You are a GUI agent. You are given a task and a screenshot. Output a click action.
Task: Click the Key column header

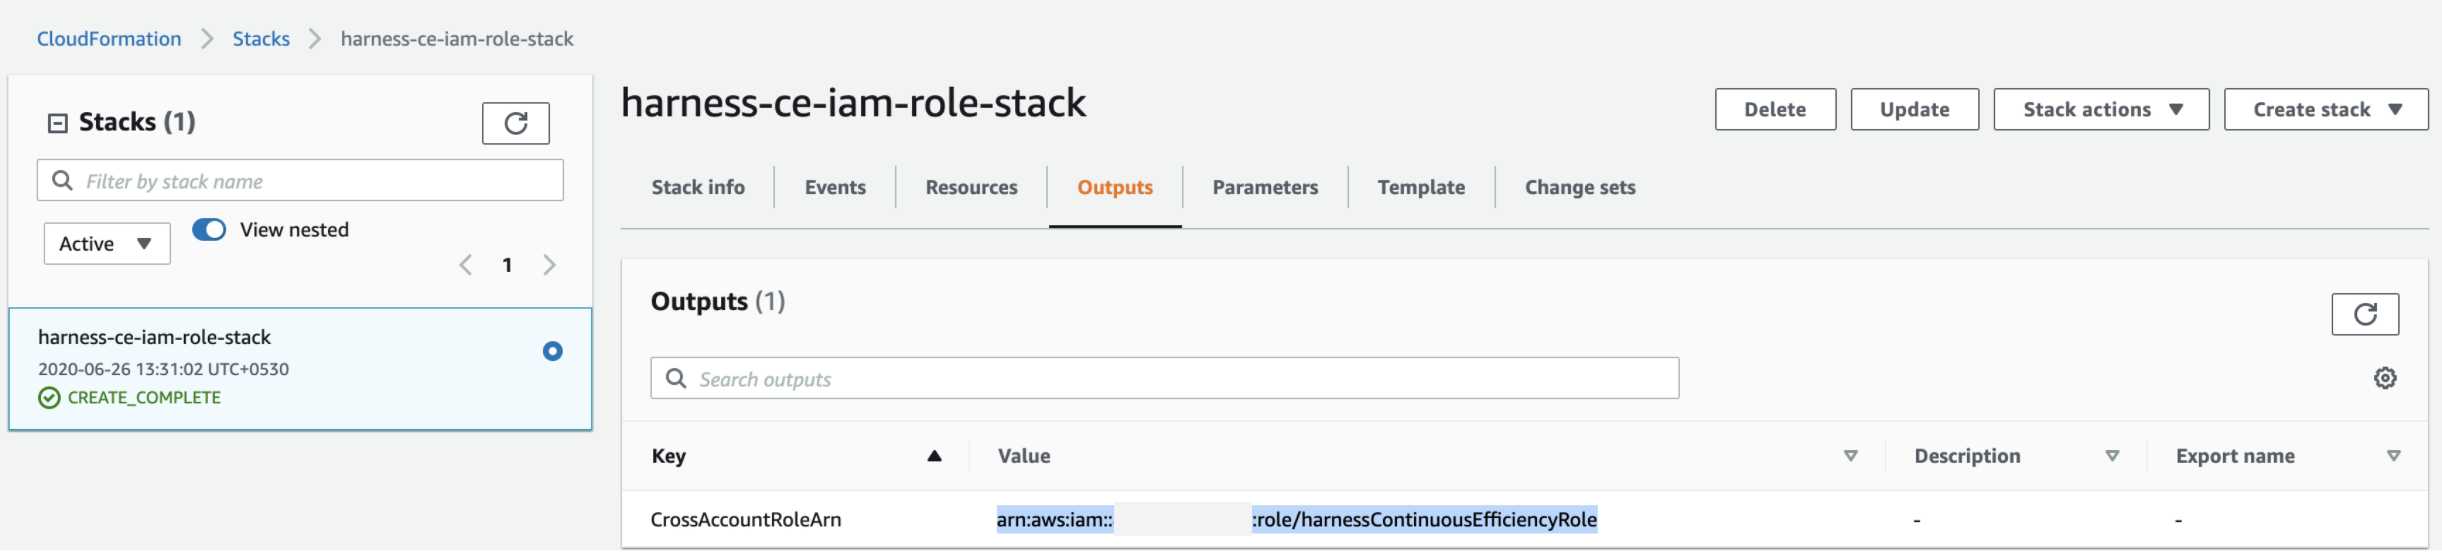coord(669,456)
